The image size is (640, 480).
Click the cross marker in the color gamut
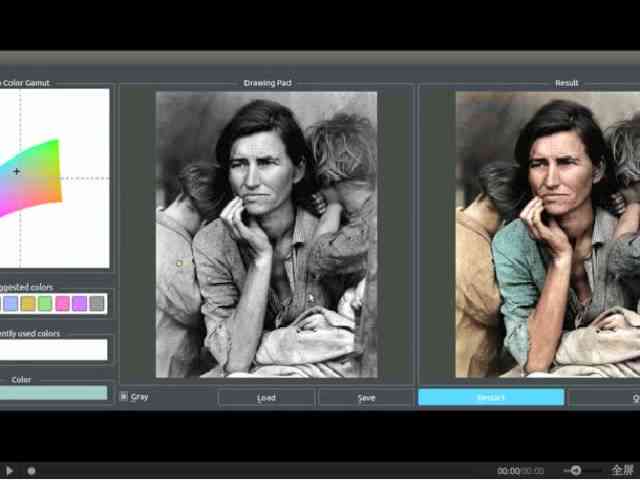pyautogui.click(x=16, y=171)
